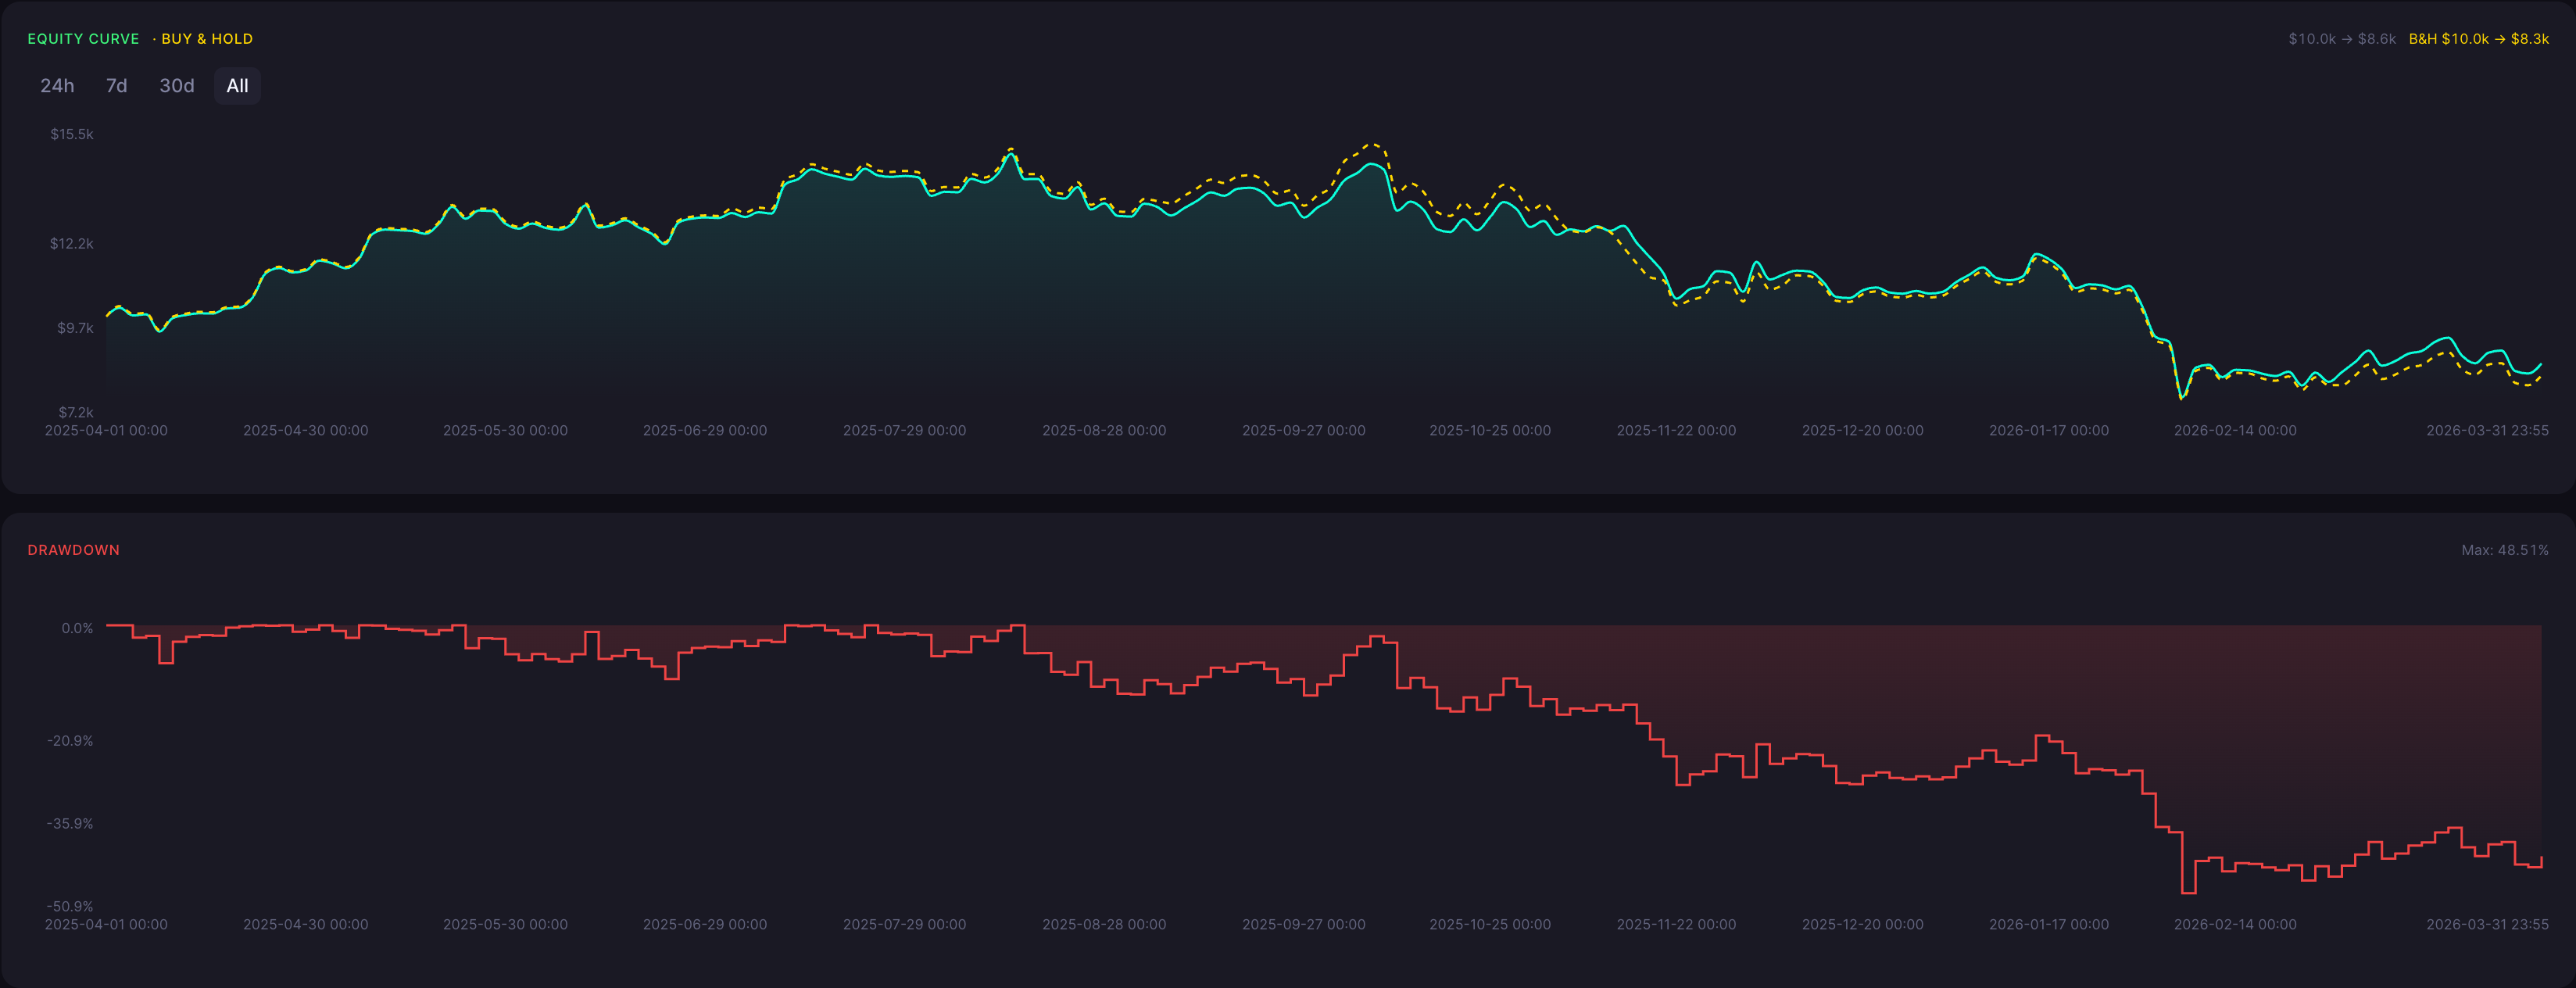Click drawdown chart date 2025-04-30 00:00
Image resolution: width=2576 pixels, height=988 pixels.
click(x=306, y=925)
